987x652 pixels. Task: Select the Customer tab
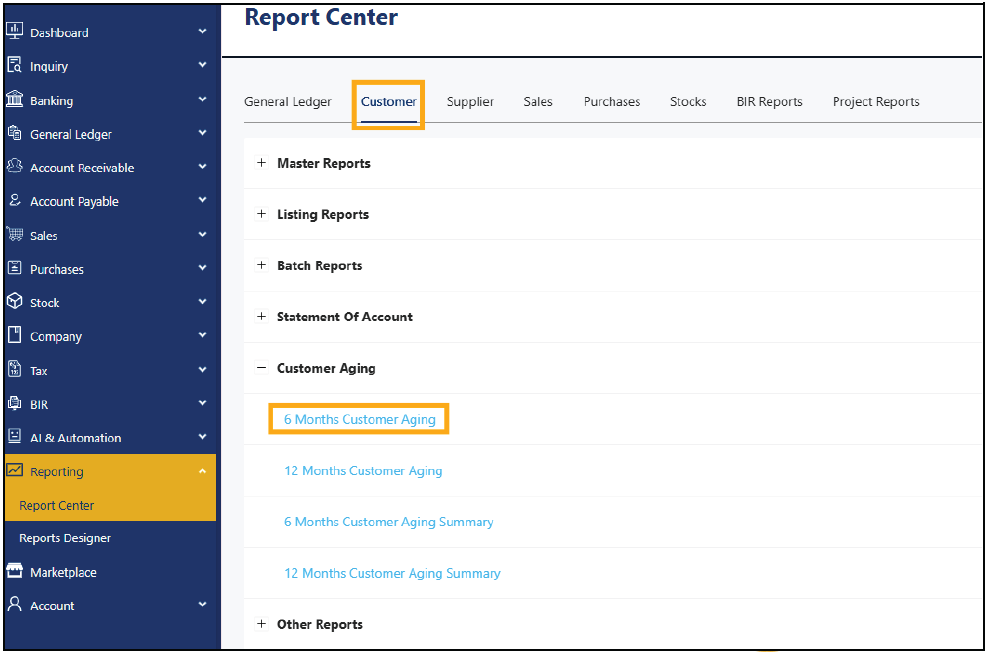point(388,101)
